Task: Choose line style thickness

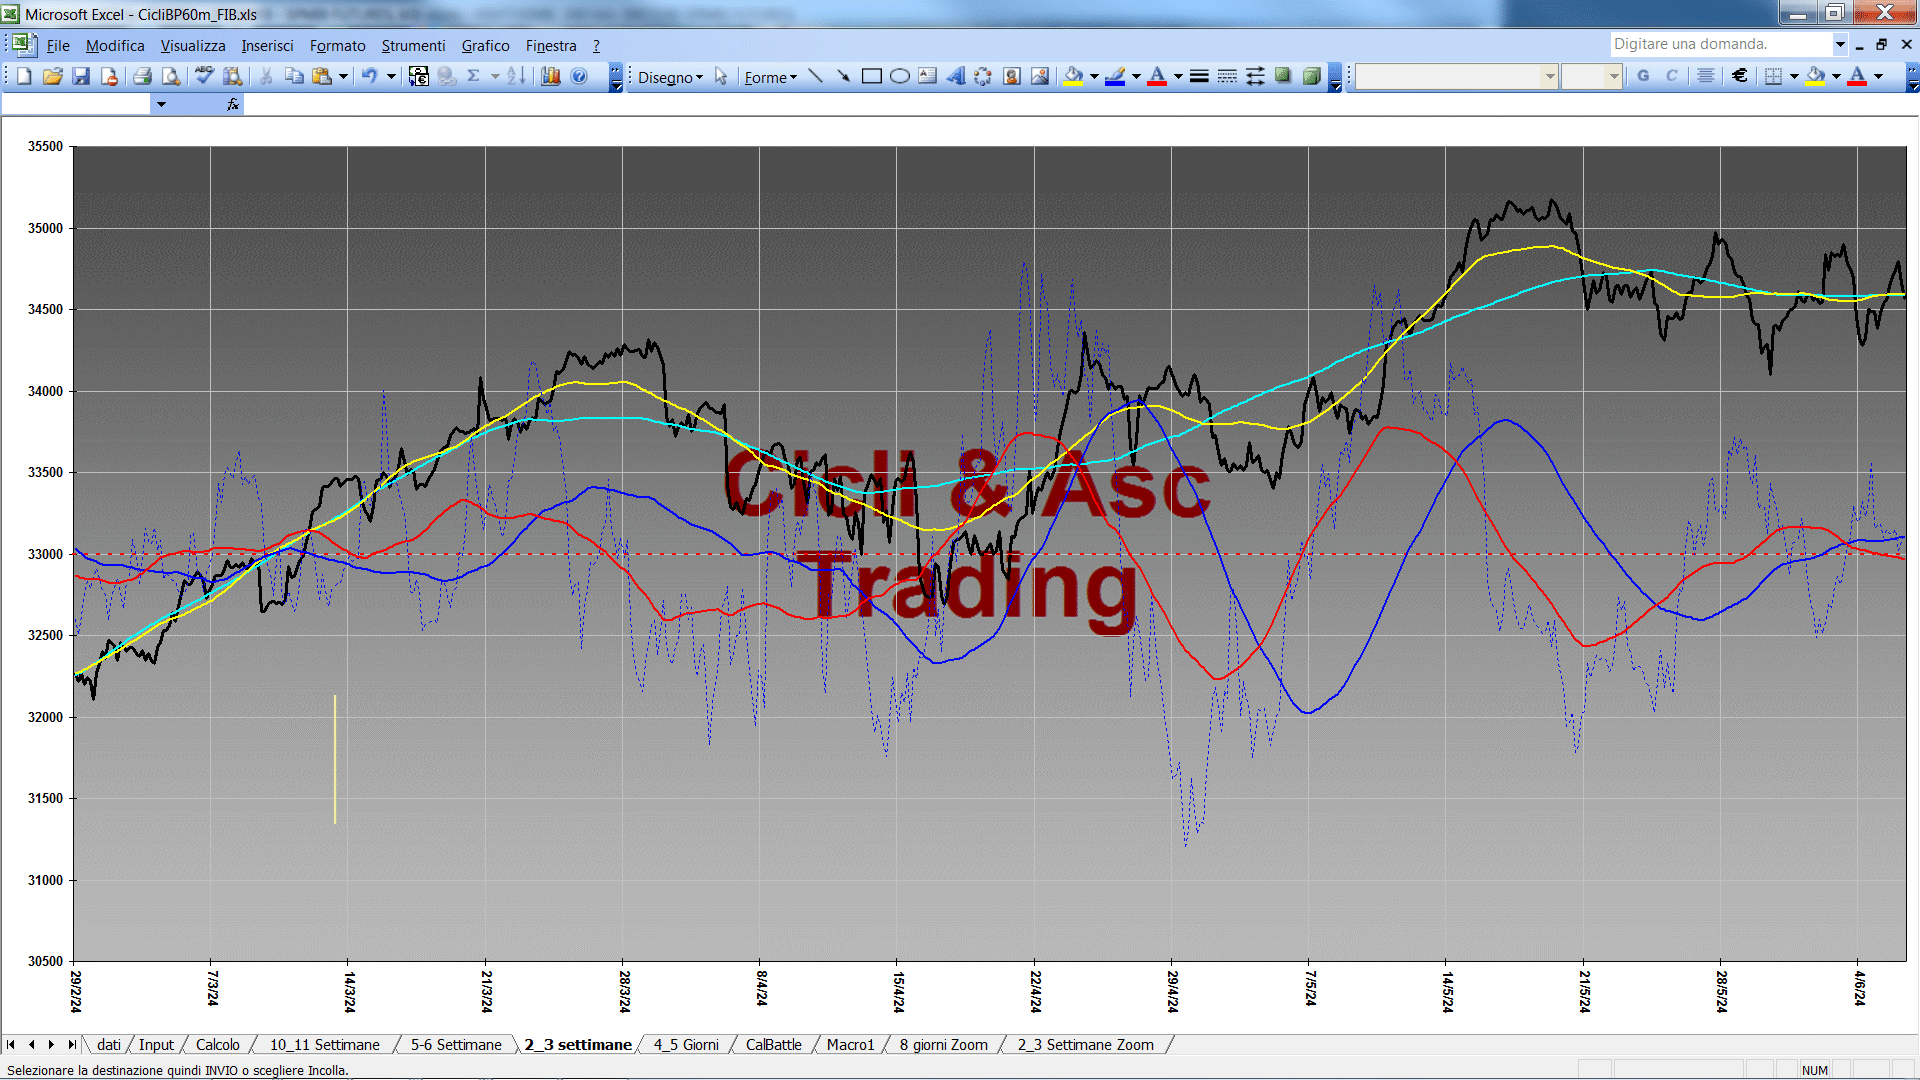Action: (1199, 77)
